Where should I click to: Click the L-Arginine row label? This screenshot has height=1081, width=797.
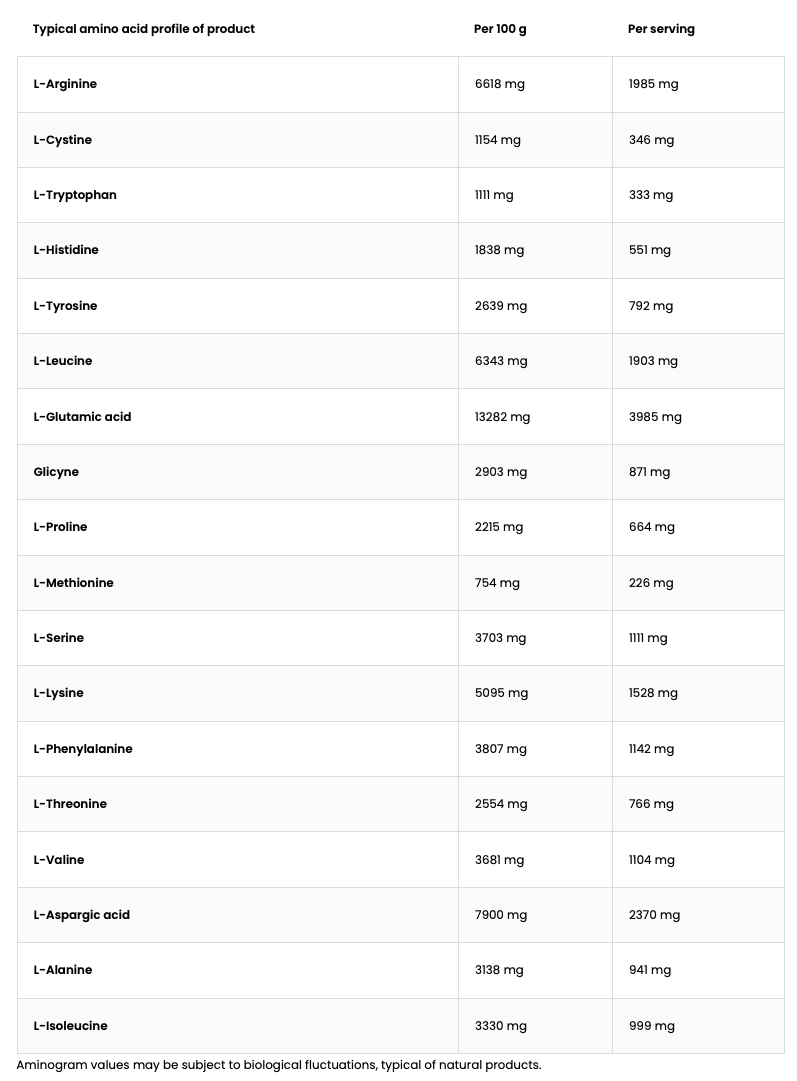(65, 84)
